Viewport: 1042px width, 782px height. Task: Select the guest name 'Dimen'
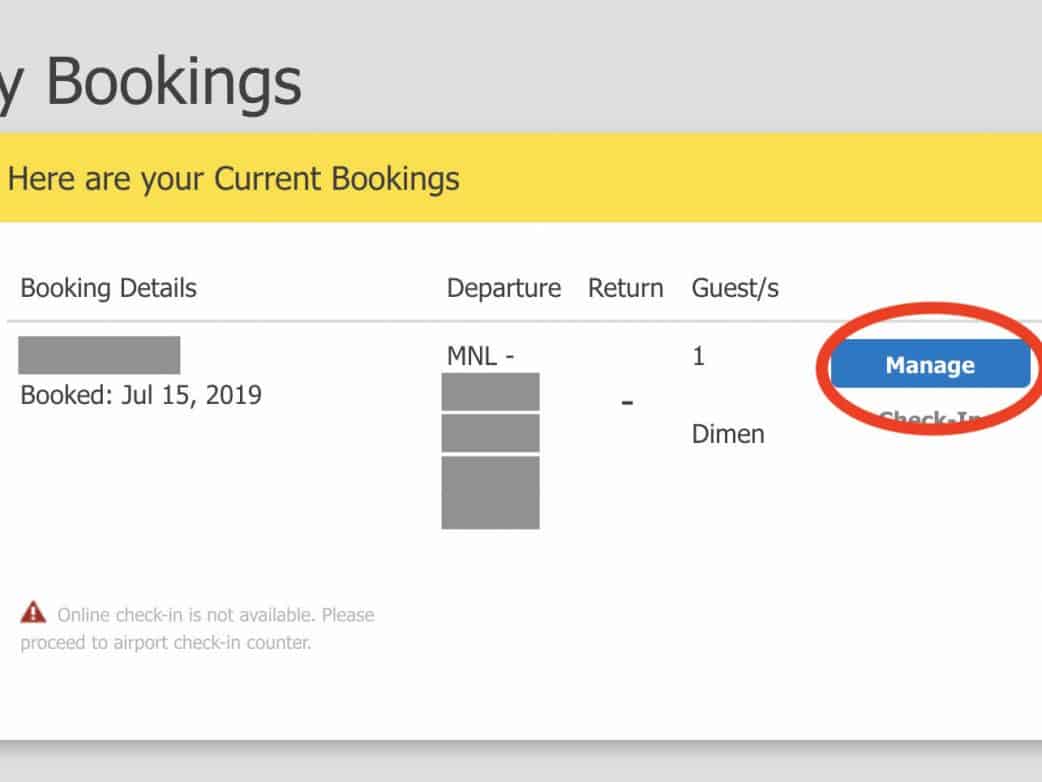coord(728,434)
